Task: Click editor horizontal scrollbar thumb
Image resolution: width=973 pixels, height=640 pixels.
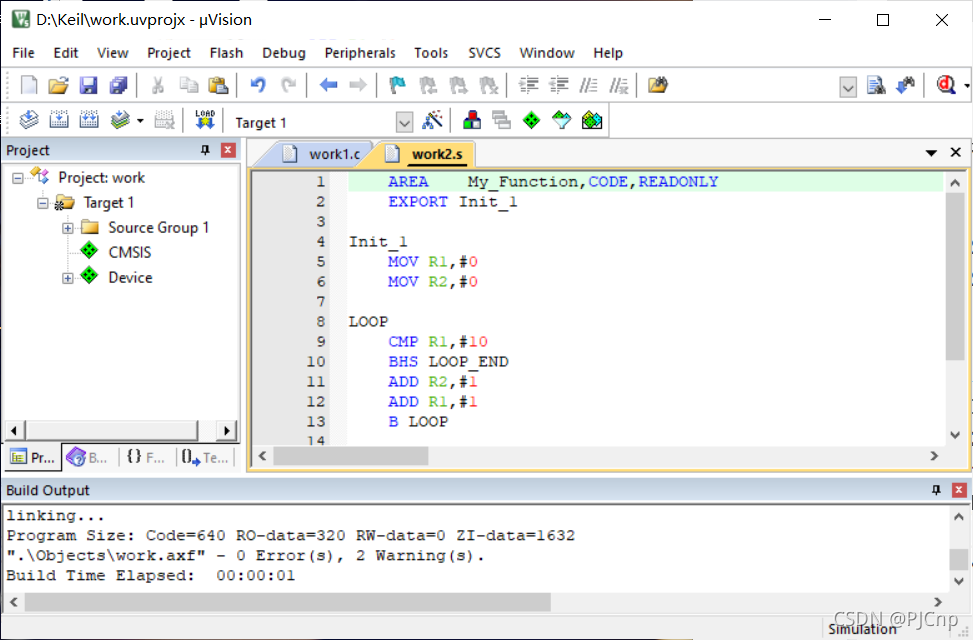Action: [x=351, y=456]
